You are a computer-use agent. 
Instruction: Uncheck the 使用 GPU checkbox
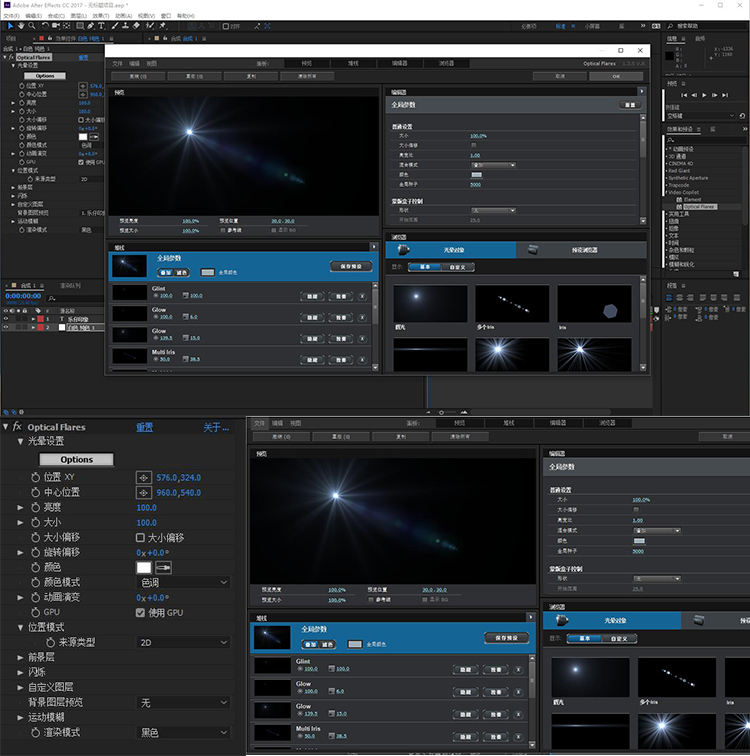point(141,612)
